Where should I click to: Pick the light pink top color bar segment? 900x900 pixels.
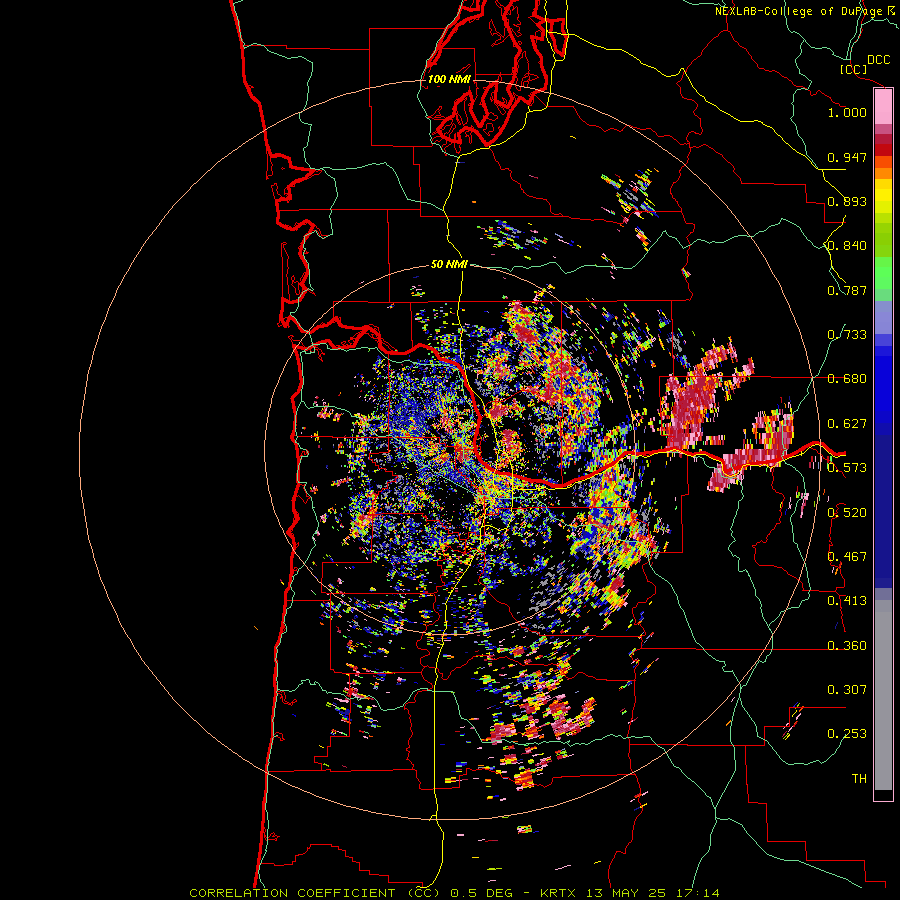[883, 107]
